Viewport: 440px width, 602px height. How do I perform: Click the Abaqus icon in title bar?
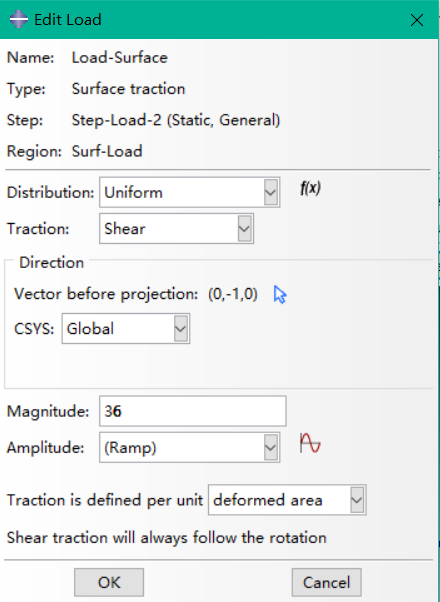click(18, 19)
